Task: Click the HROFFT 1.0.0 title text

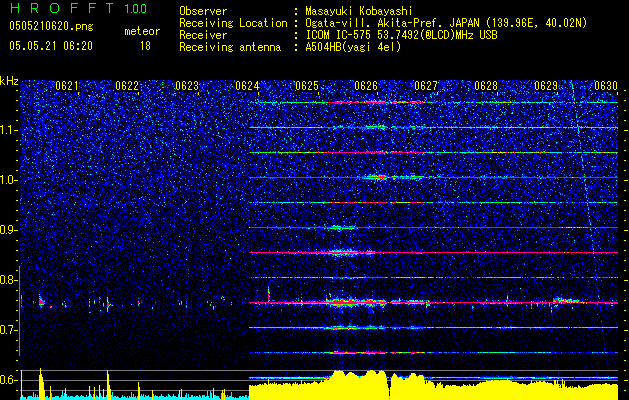Action: [78, 8]
